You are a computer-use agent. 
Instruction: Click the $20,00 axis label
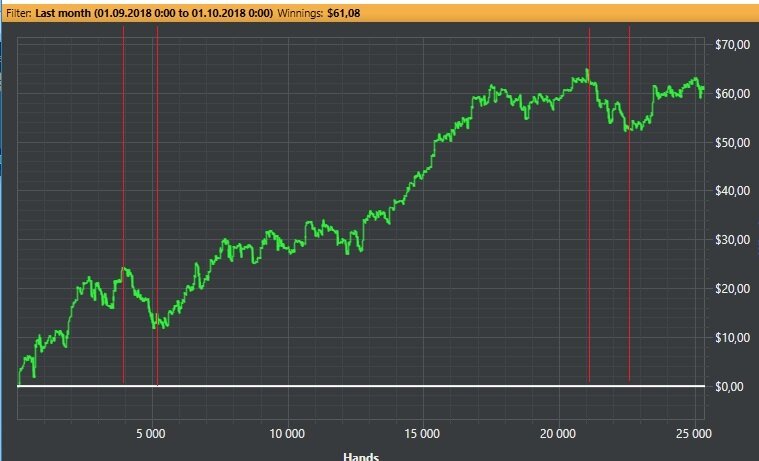click(x=732, y=289)
